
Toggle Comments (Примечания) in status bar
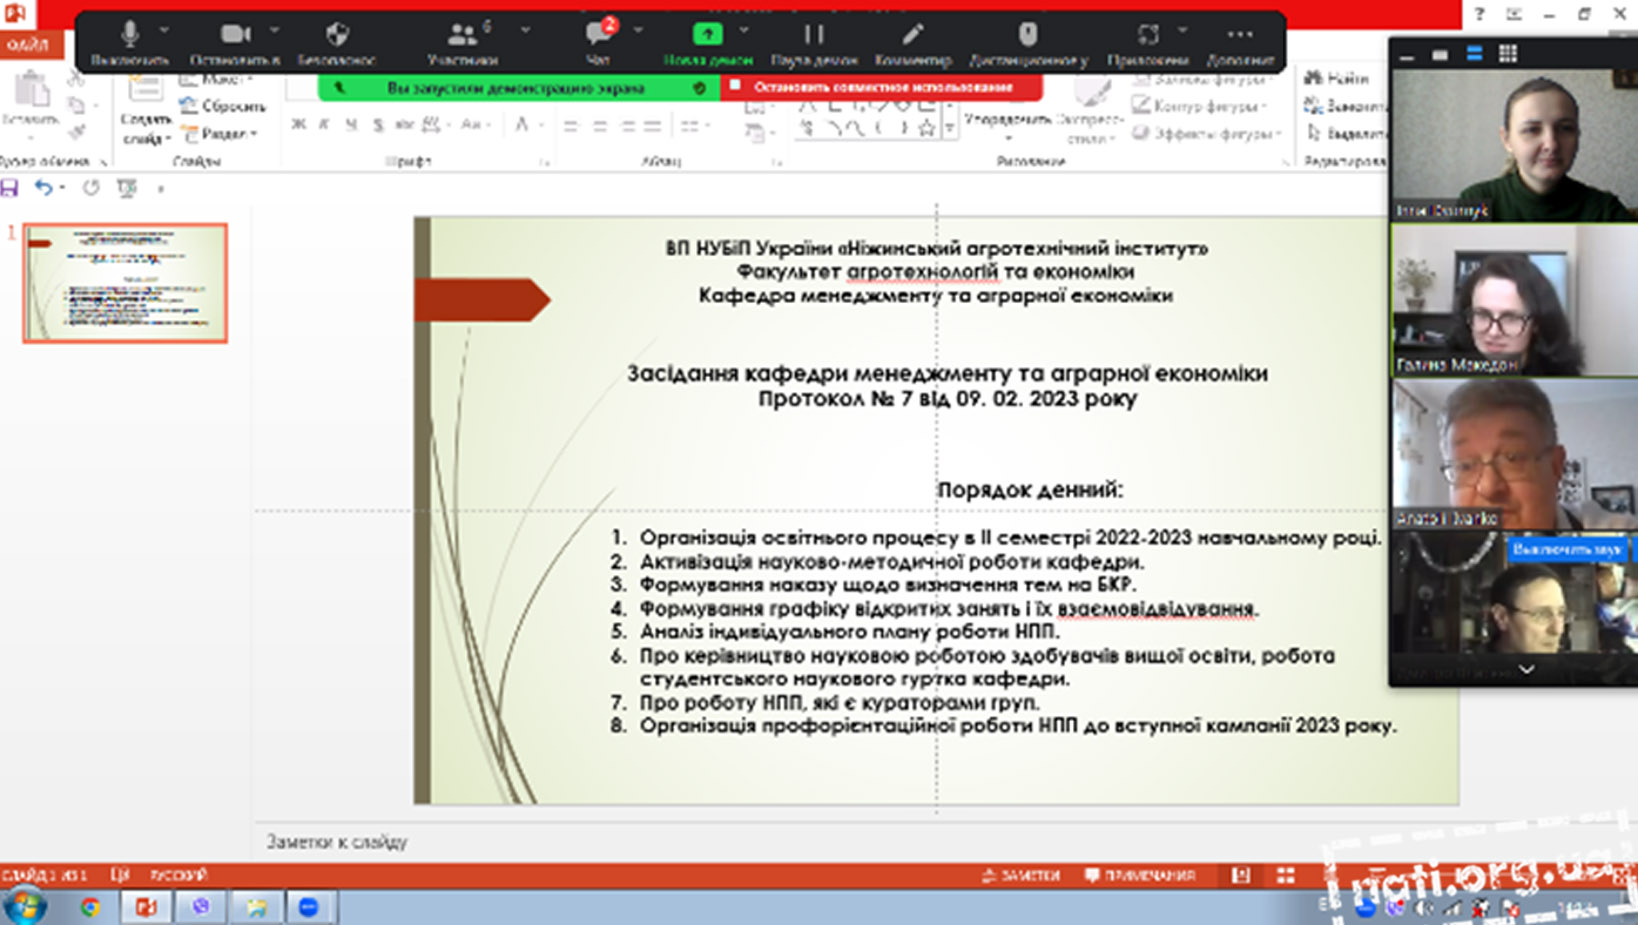[1140, 875]
